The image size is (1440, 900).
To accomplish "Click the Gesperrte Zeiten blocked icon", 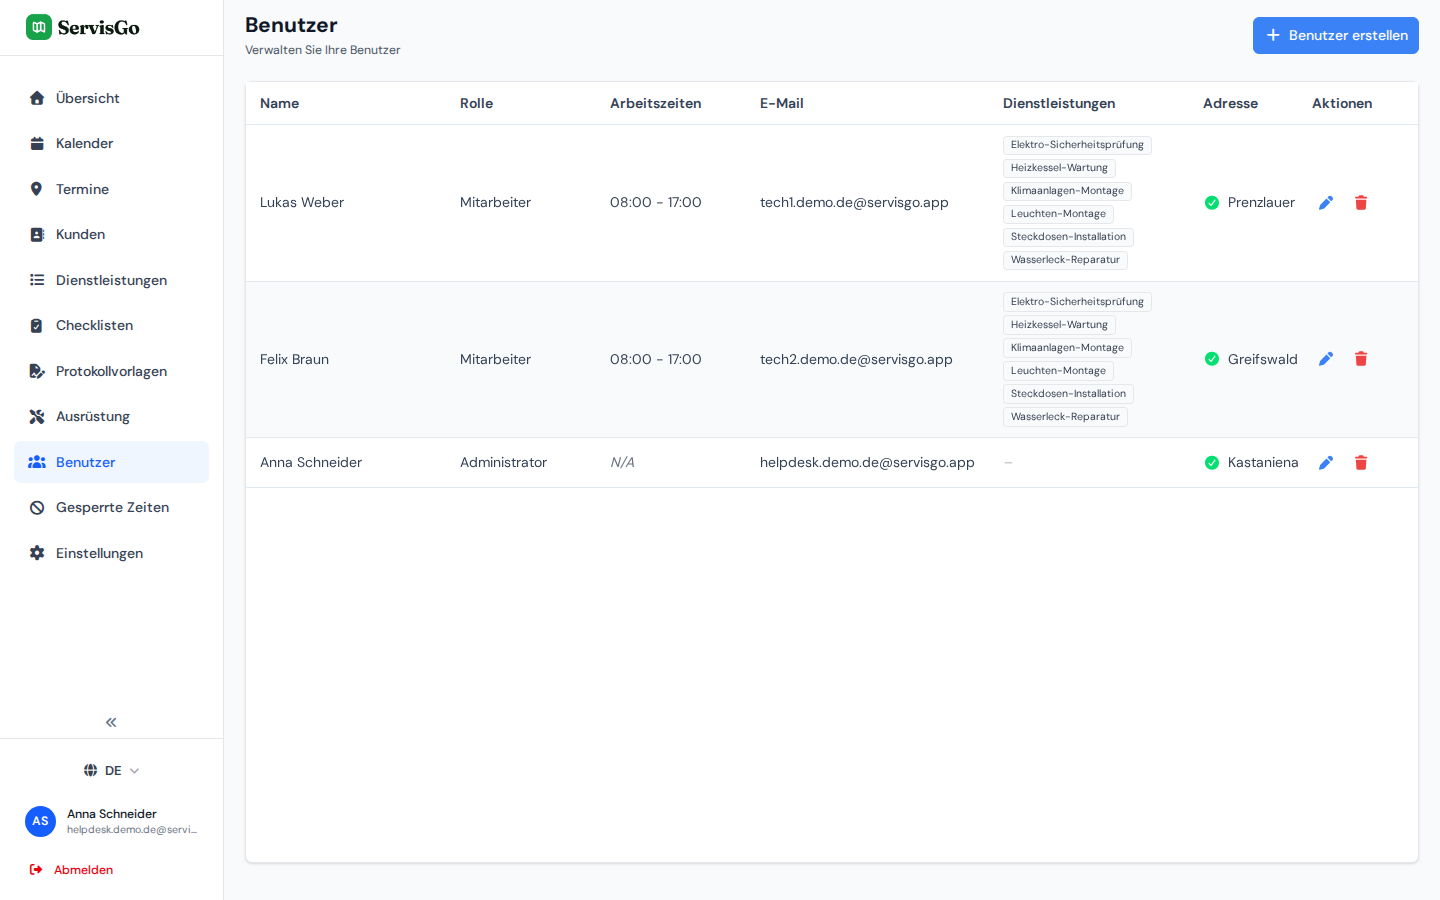I will pyautogui.click(x=37, y=508).
